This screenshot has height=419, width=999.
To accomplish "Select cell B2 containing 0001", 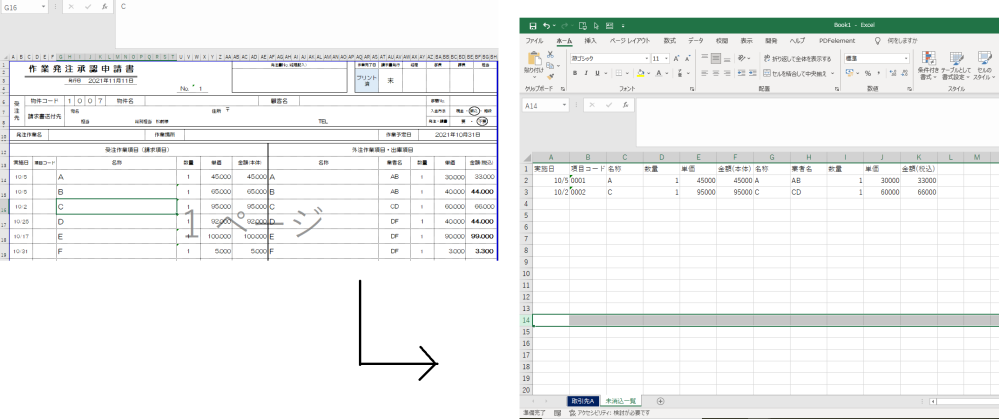I will [588, 180].
